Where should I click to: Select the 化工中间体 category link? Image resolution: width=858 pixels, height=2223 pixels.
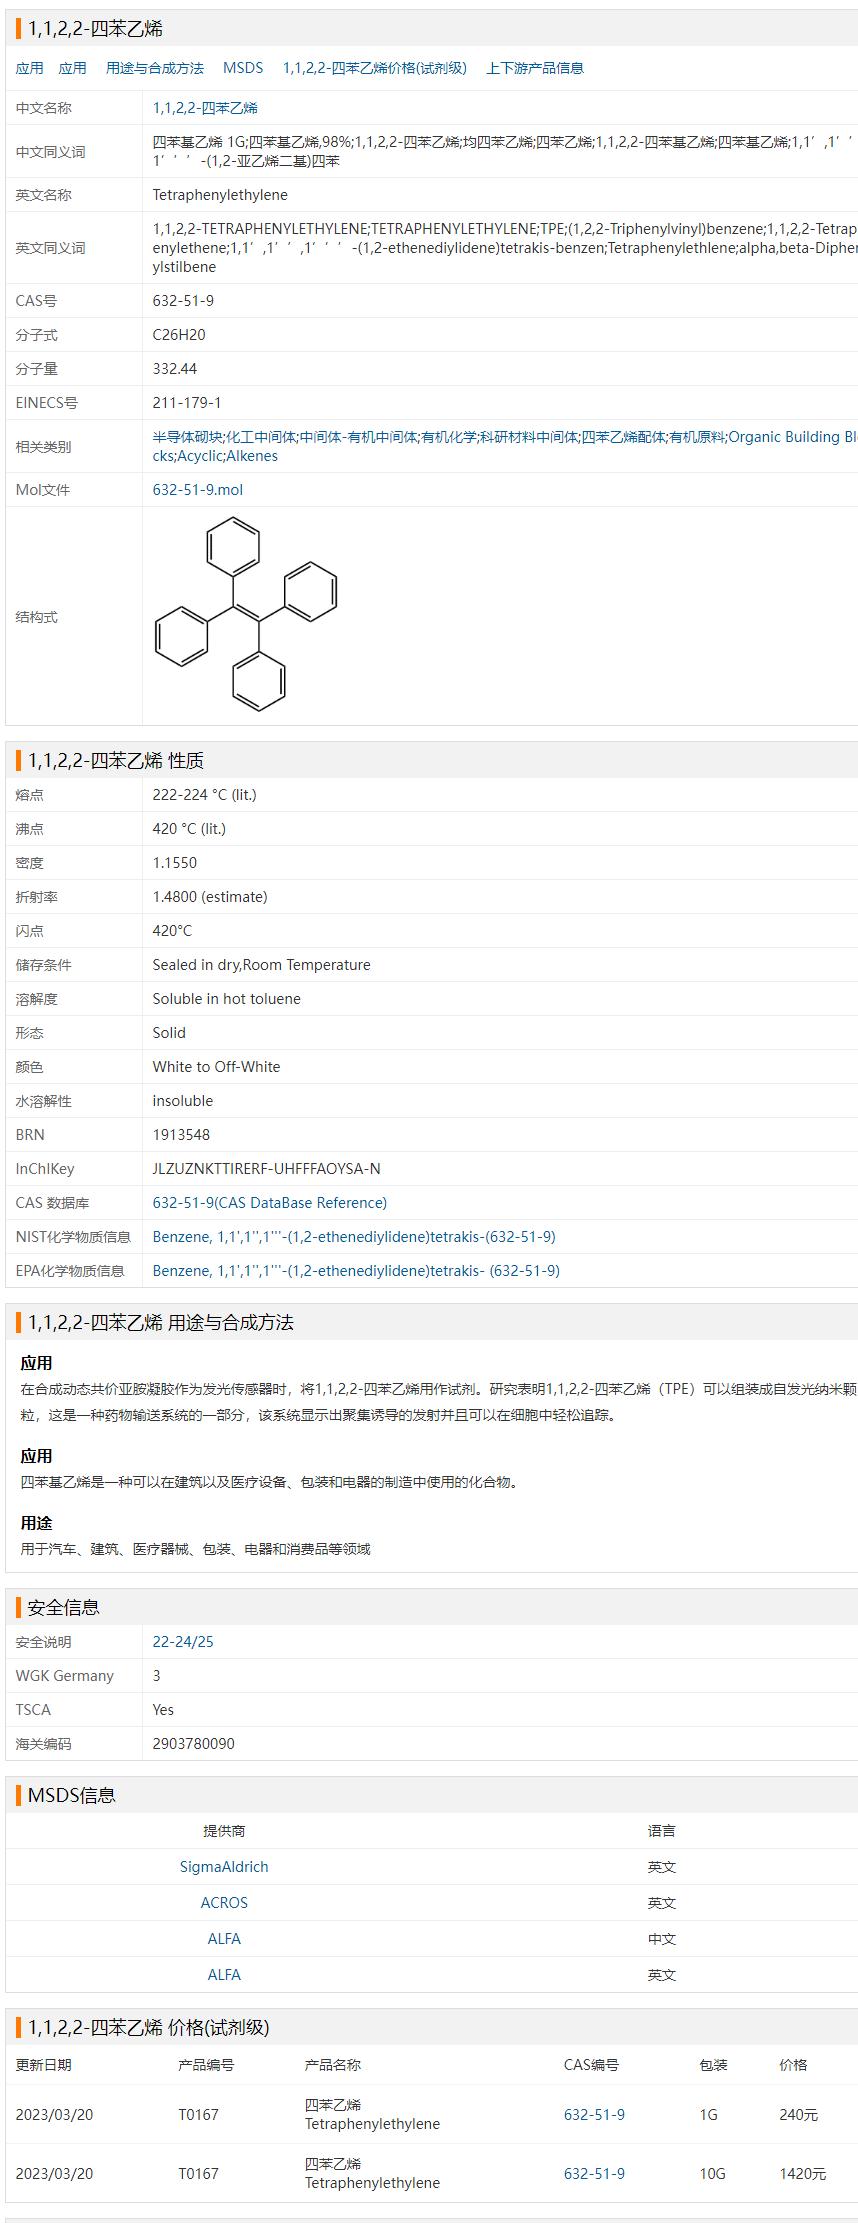[261, 437]
